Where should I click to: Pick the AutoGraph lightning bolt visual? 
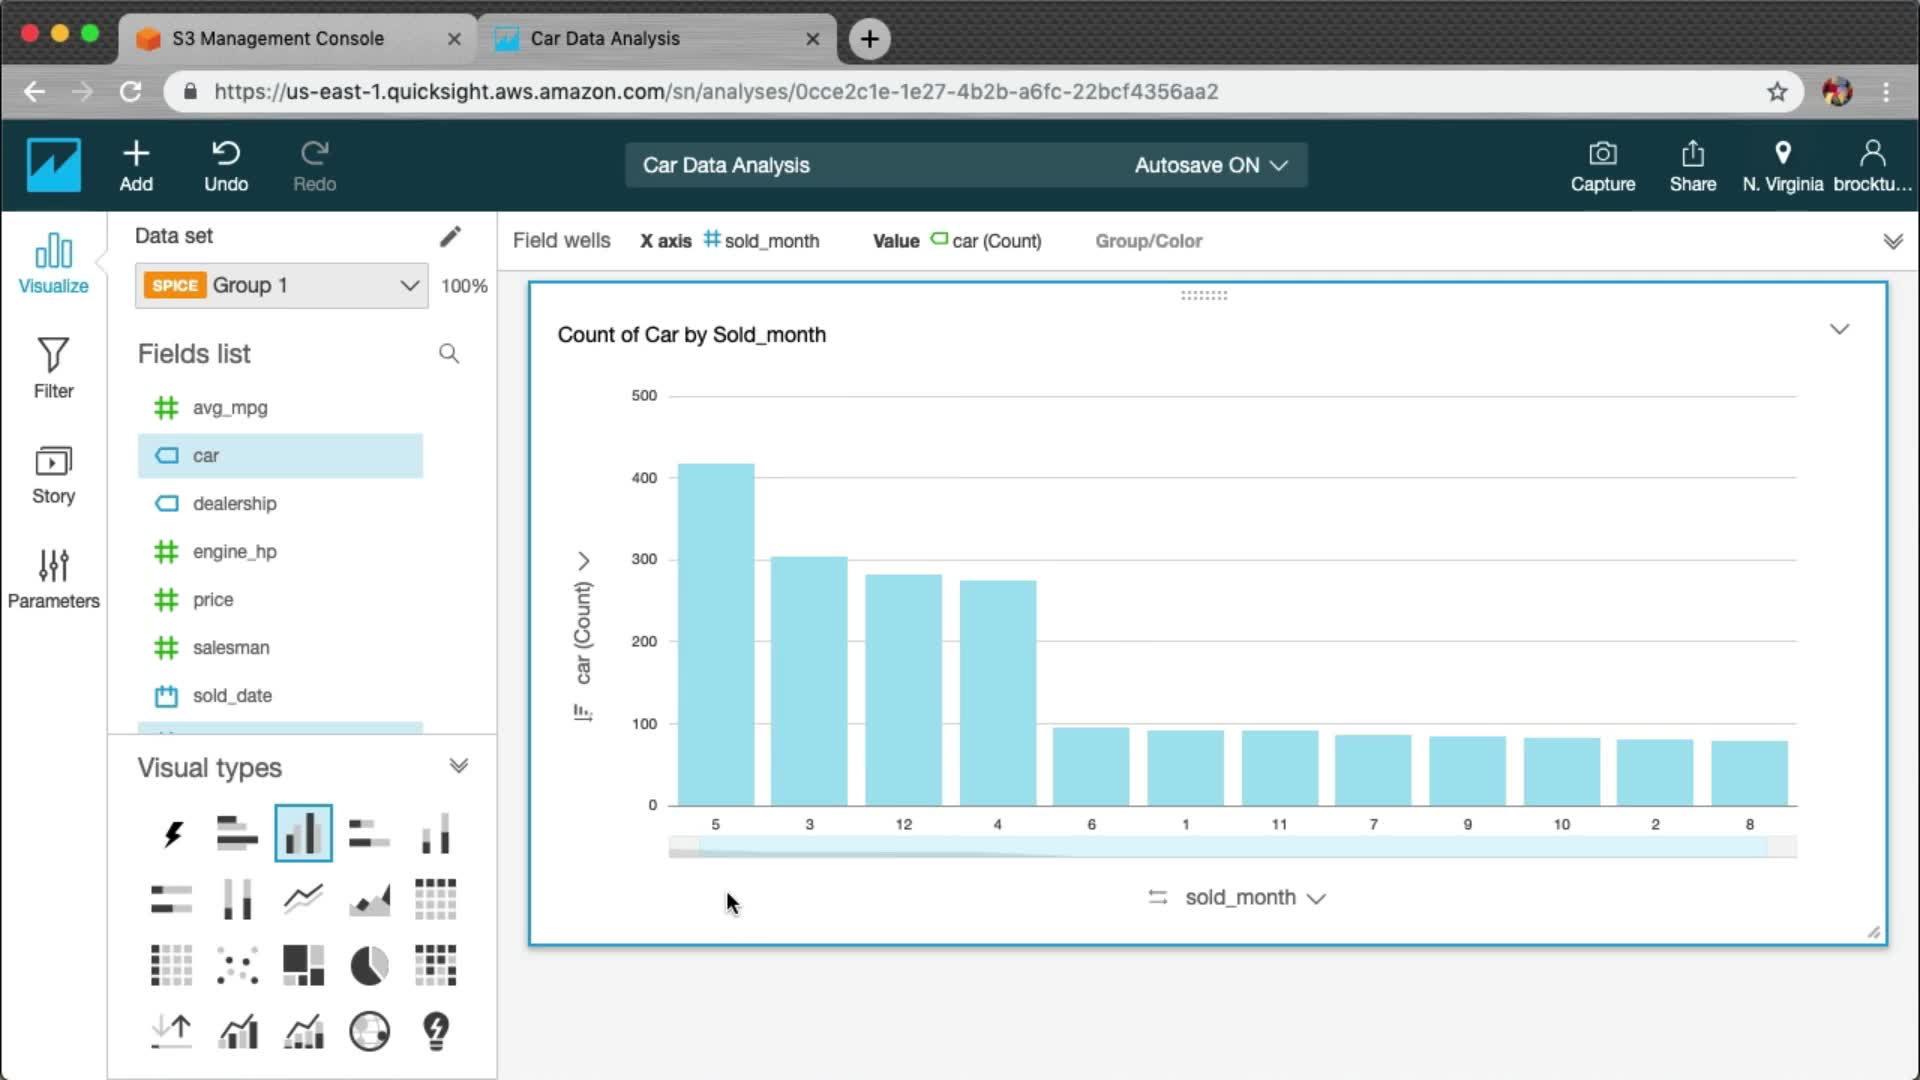coord(172,833)
